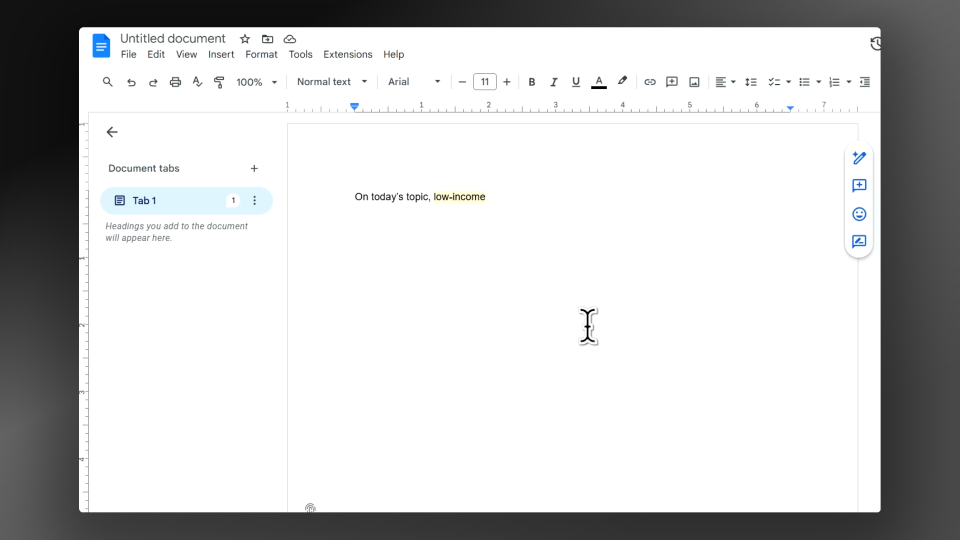The image size is (960, 540).
Task: Open the Format menu
Action: tap(261, 54)
